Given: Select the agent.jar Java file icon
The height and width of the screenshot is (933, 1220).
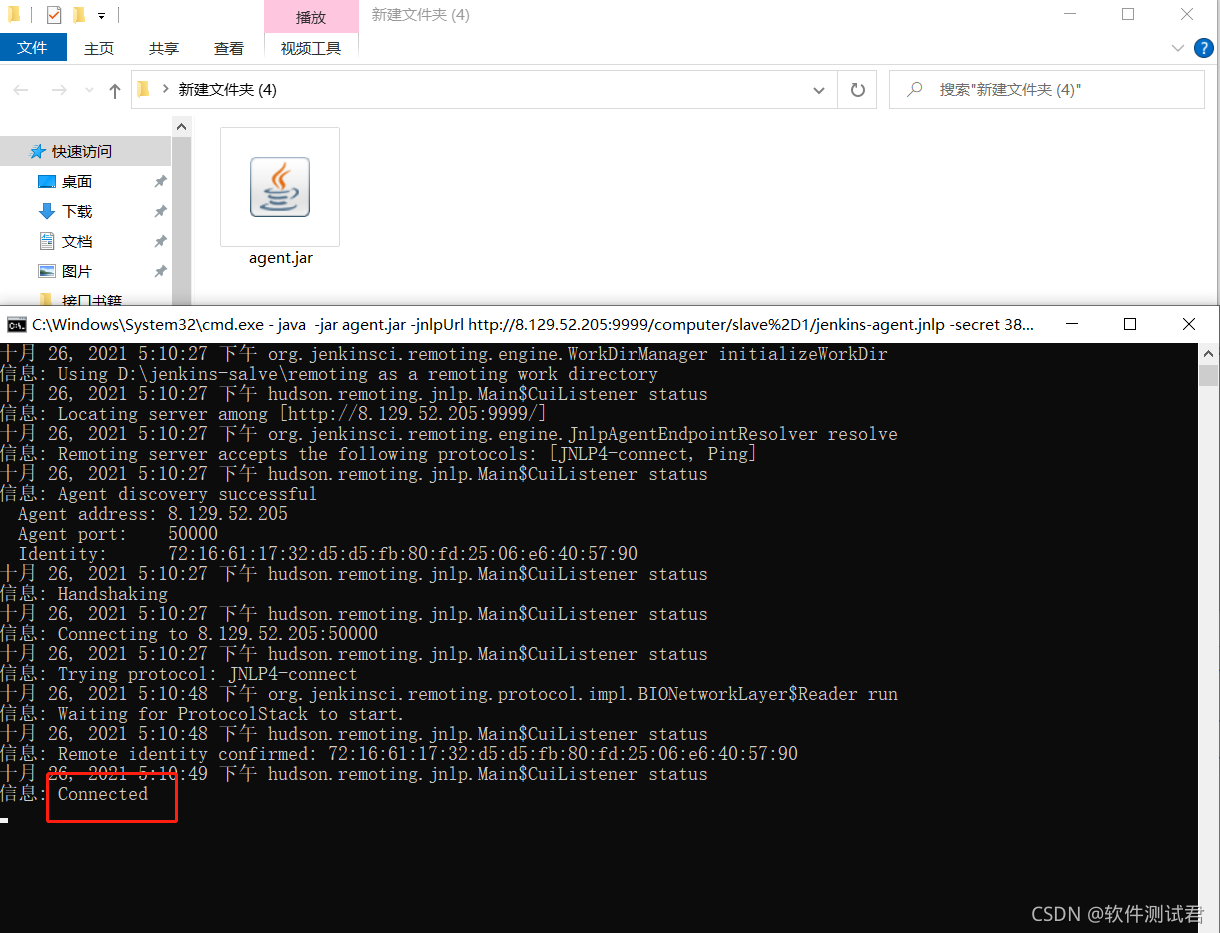Looking at the screenshot, I should click(x=280, y=187).
